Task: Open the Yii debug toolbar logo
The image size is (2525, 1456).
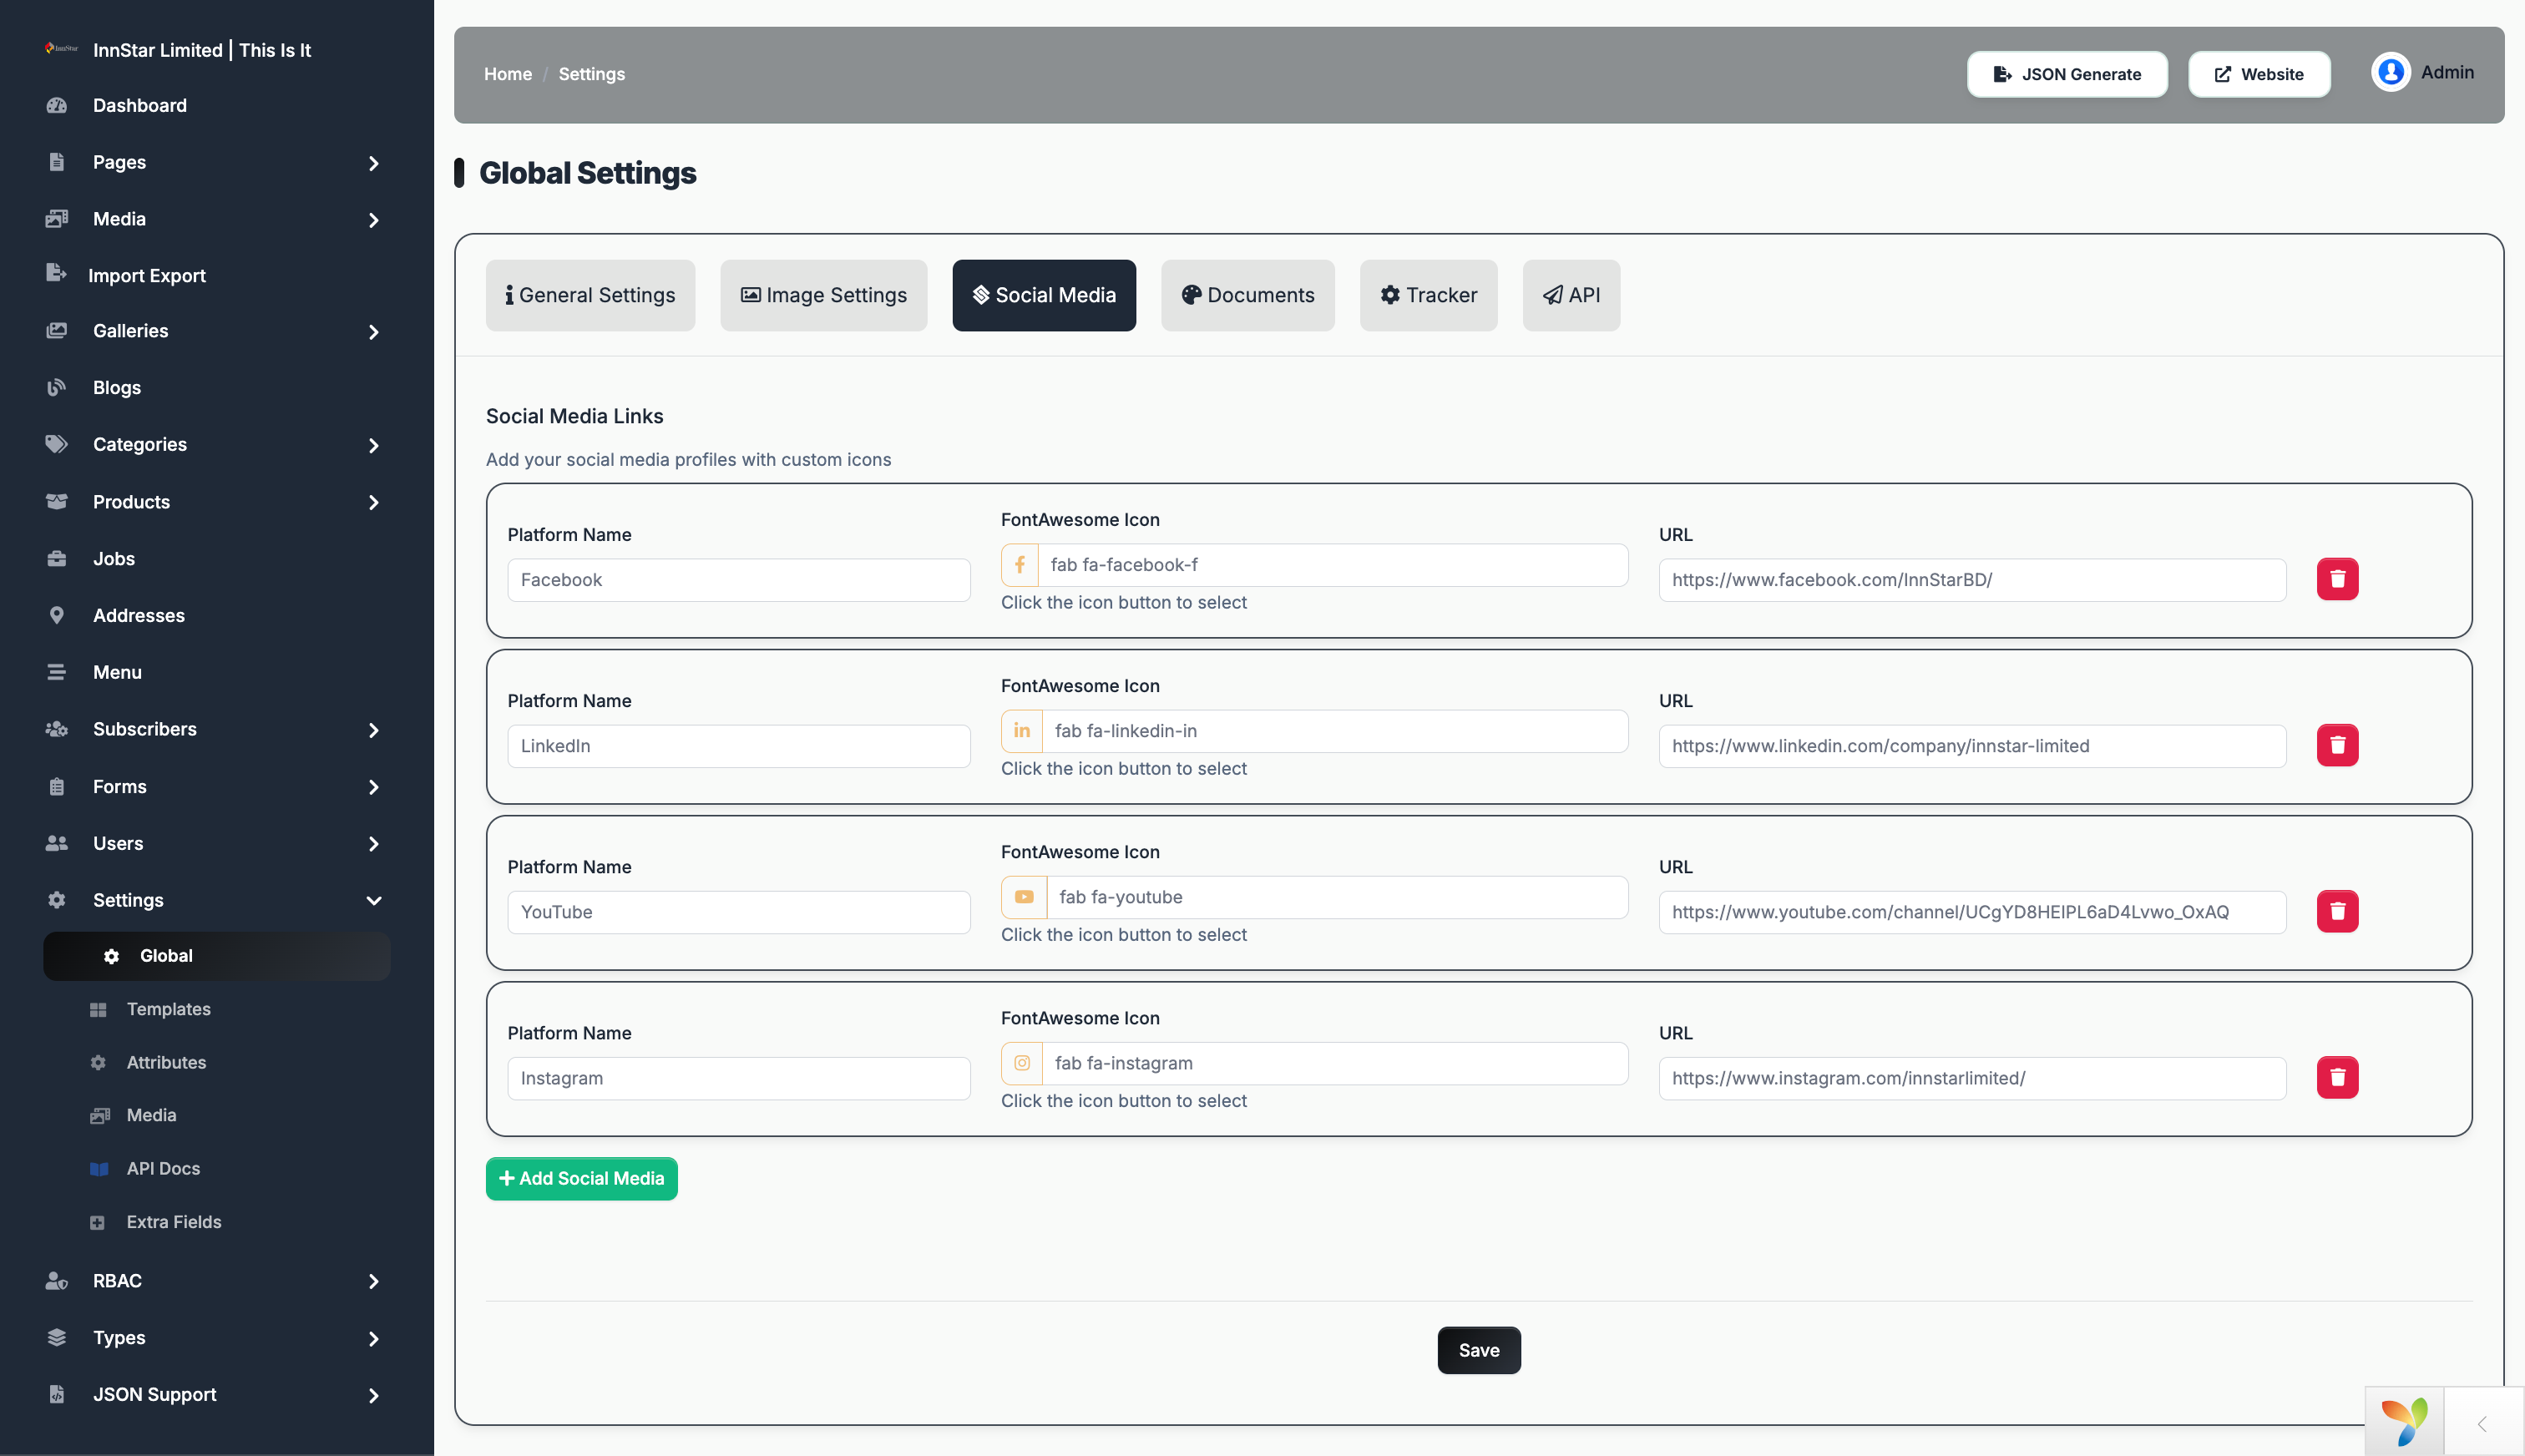Action: (x=2404, y=1421)
